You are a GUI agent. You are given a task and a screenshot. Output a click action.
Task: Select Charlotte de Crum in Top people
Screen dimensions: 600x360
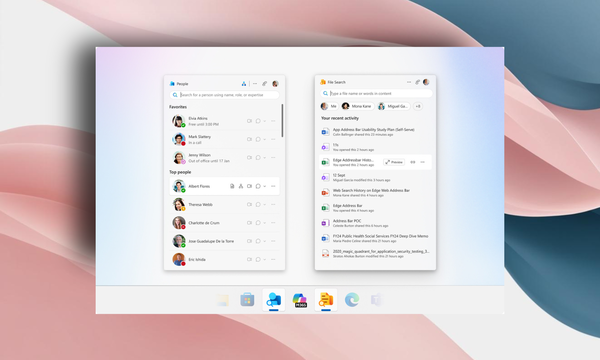pyautogui.click(x=224, y=223)
